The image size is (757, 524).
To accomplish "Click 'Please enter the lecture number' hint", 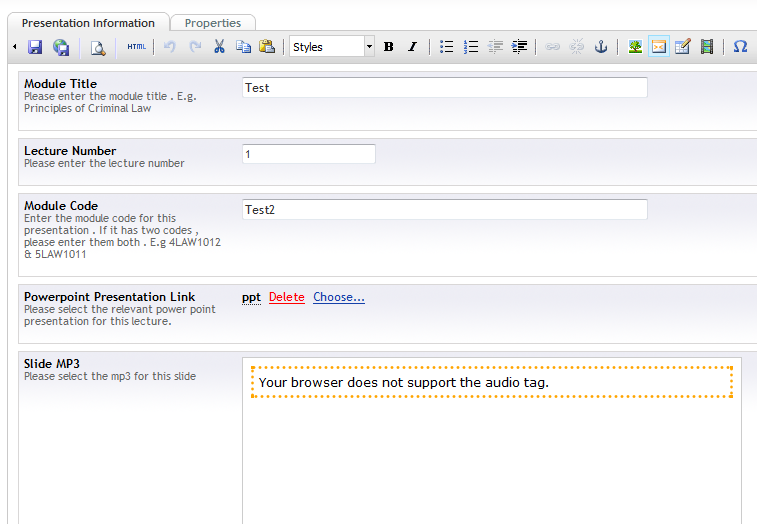I will (104, 163).
